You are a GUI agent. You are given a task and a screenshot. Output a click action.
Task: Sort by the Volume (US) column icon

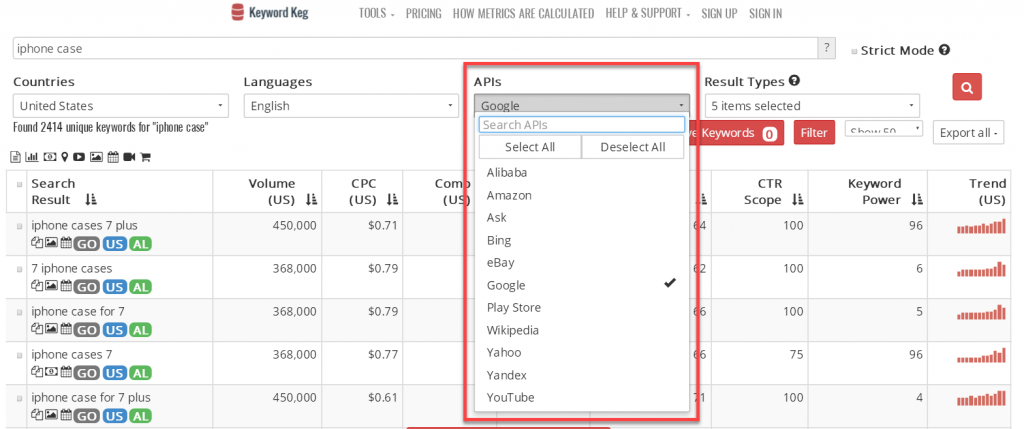[311, 199]
